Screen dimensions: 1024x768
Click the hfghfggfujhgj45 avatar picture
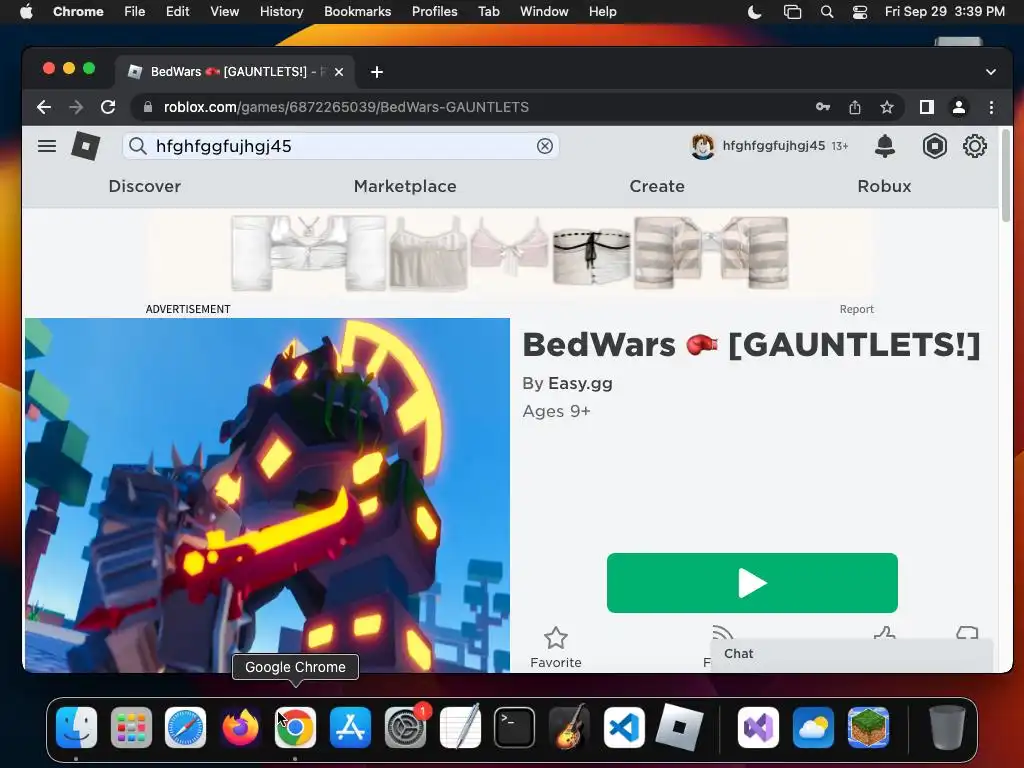point(703,146)
